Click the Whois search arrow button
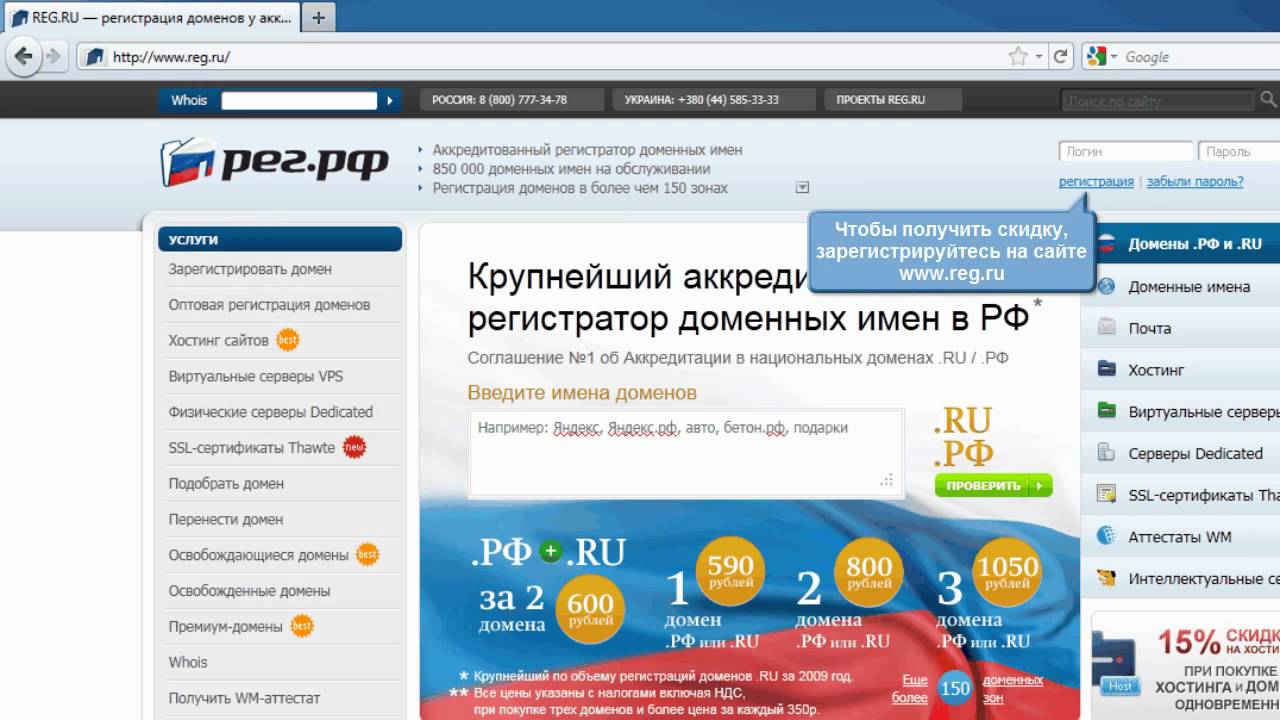Viewport: 1280px width, 720px height. tap(390, 100)
